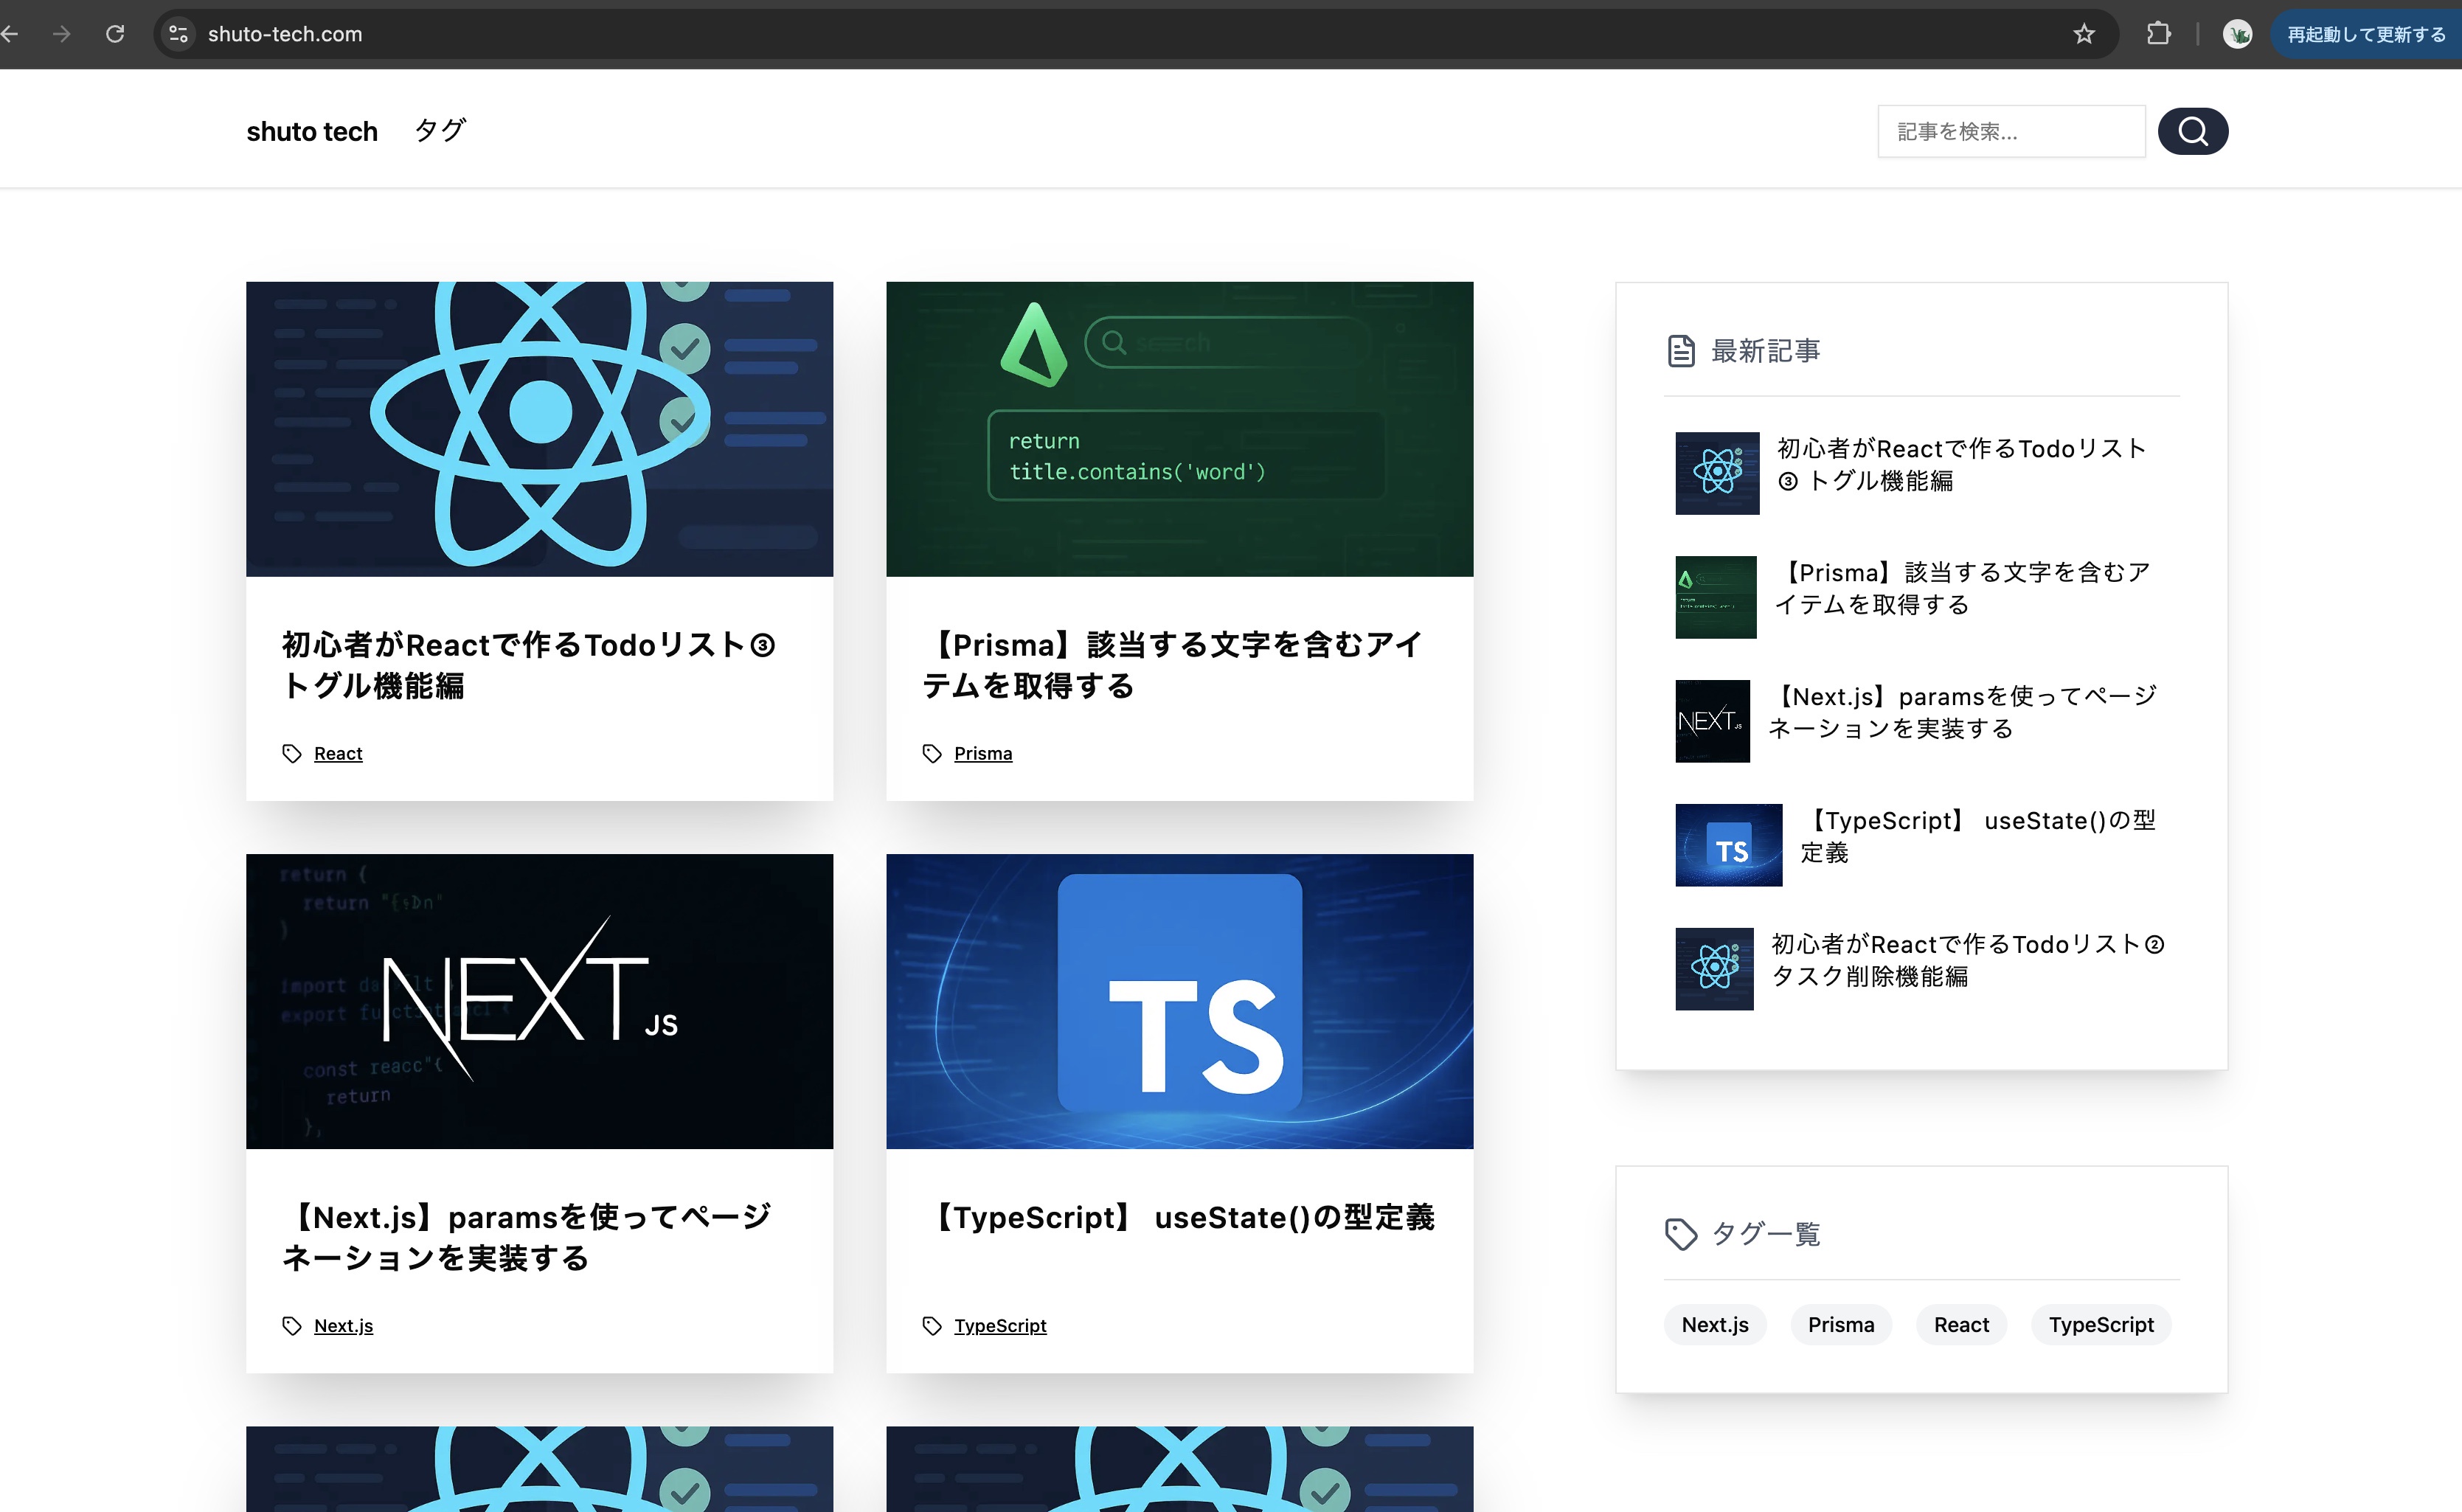Click the Prisma tag link under card
This screenshot has height=1512, width=2462.
point(983,753)
